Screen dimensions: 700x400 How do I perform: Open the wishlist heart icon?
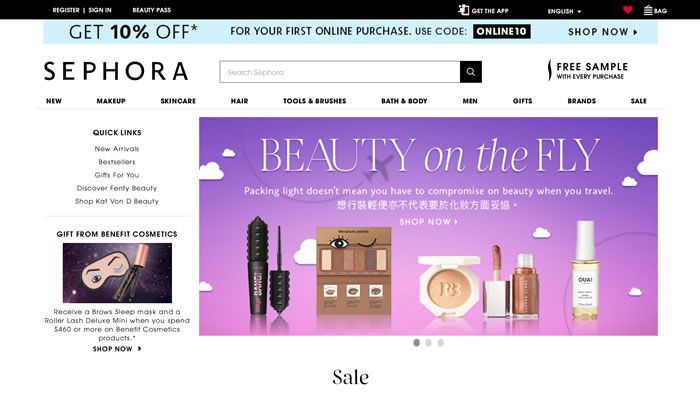tap(628, 9)
